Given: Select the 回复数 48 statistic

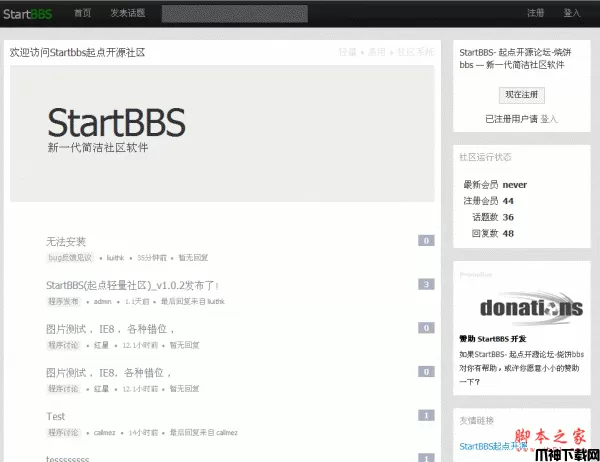Looking at the screenshot, I should tap(493, 233).
